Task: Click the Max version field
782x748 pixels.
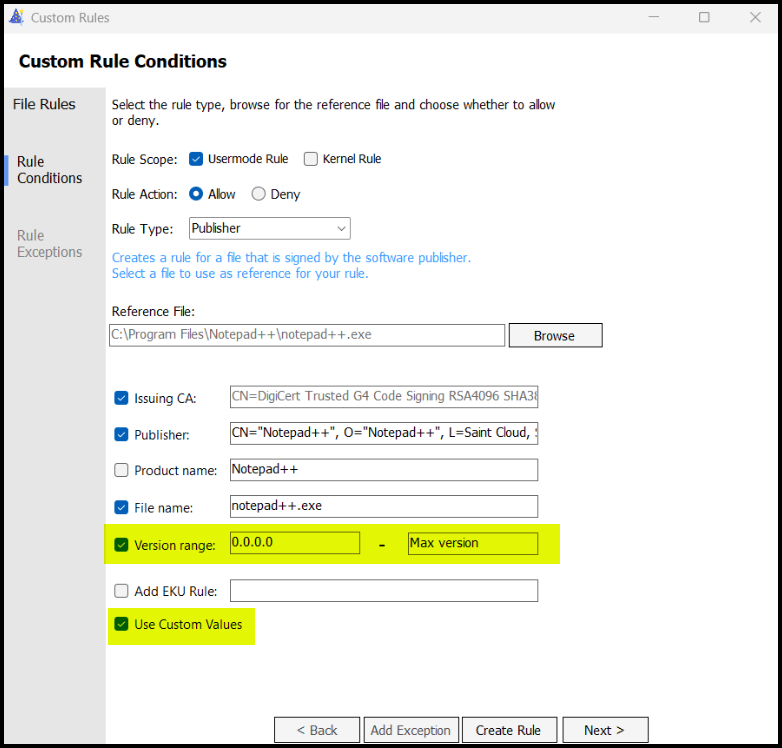Action: 473,544
